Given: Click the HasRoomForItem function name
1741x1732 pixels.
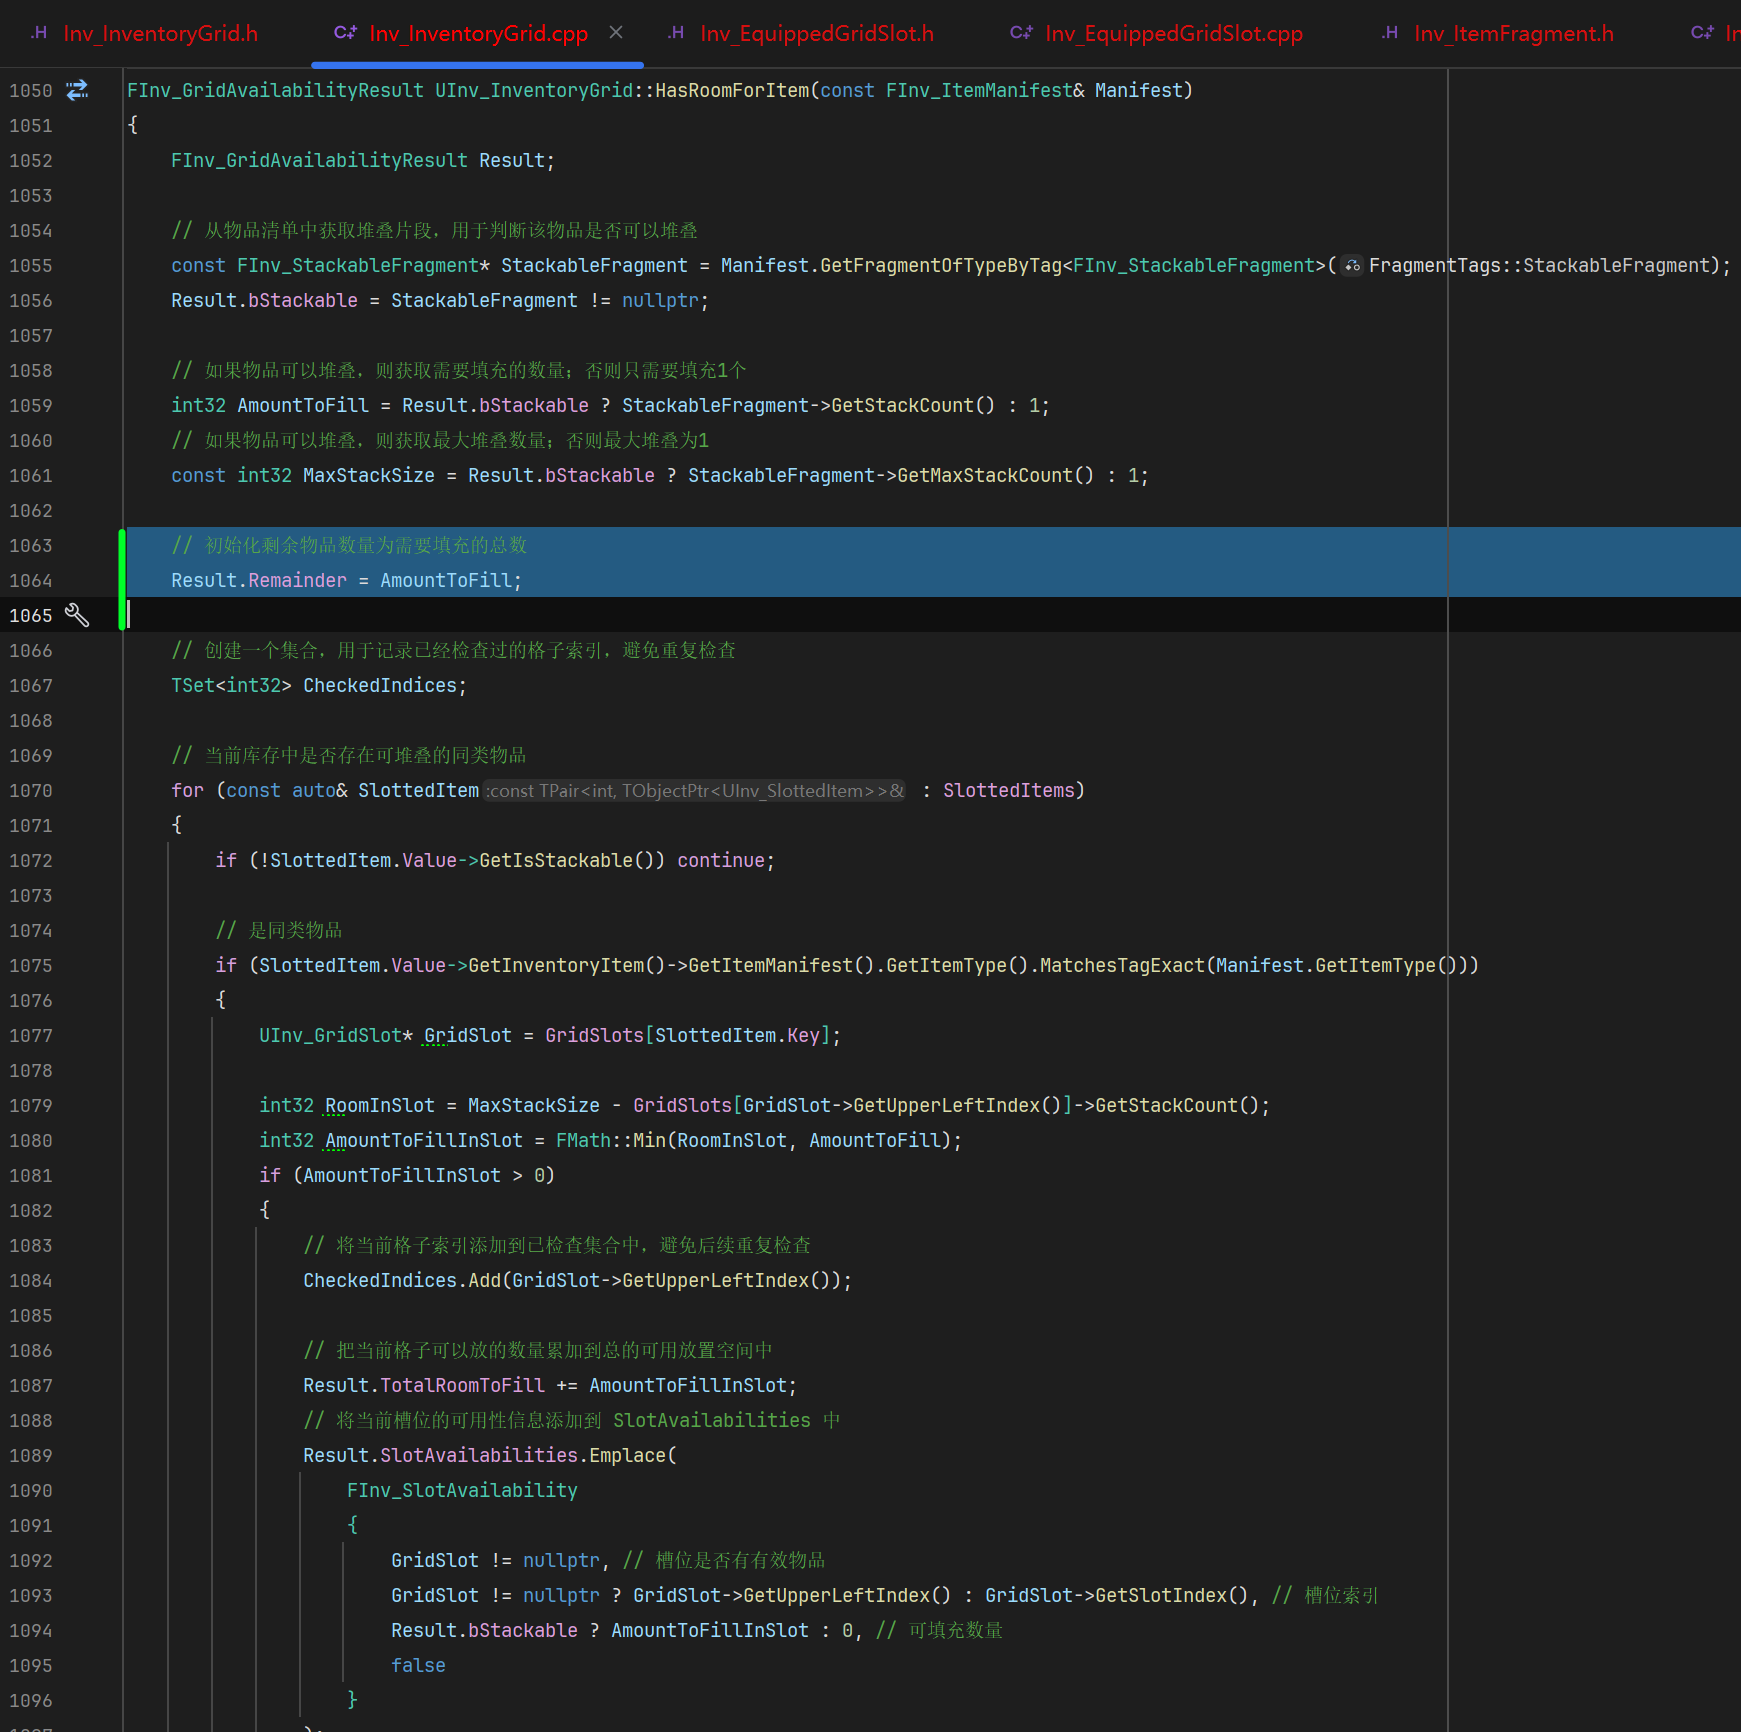Looking at the screenshot, I should pos(732,90).
